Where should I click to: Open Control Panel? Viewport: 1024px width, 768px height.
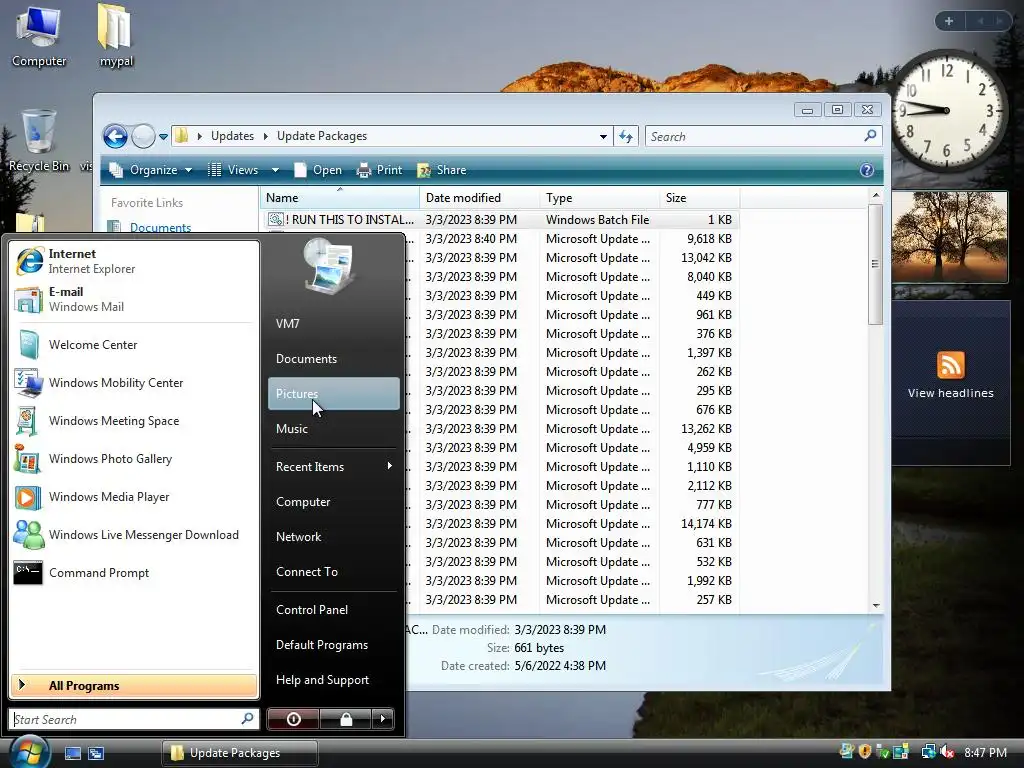334,609
